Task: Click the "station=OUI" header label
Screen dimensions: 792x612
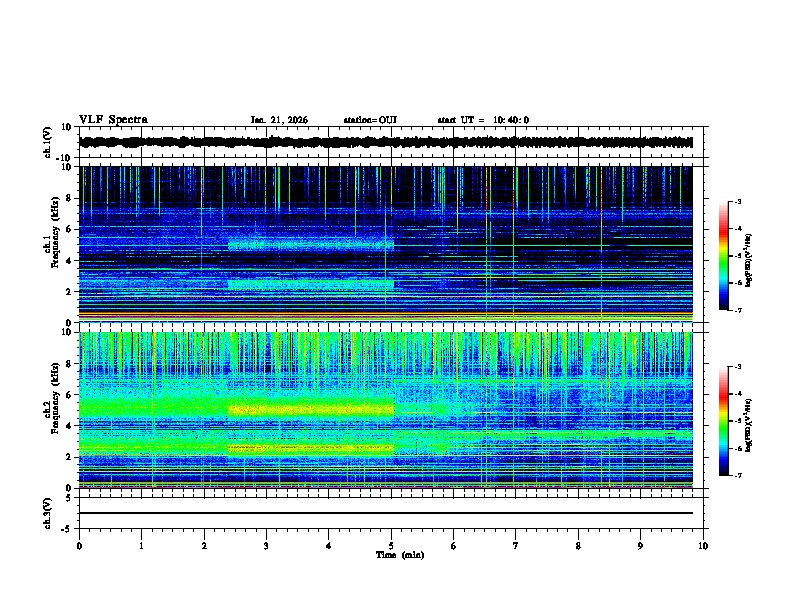Action: pyautogui.click(x=370, y=120)
